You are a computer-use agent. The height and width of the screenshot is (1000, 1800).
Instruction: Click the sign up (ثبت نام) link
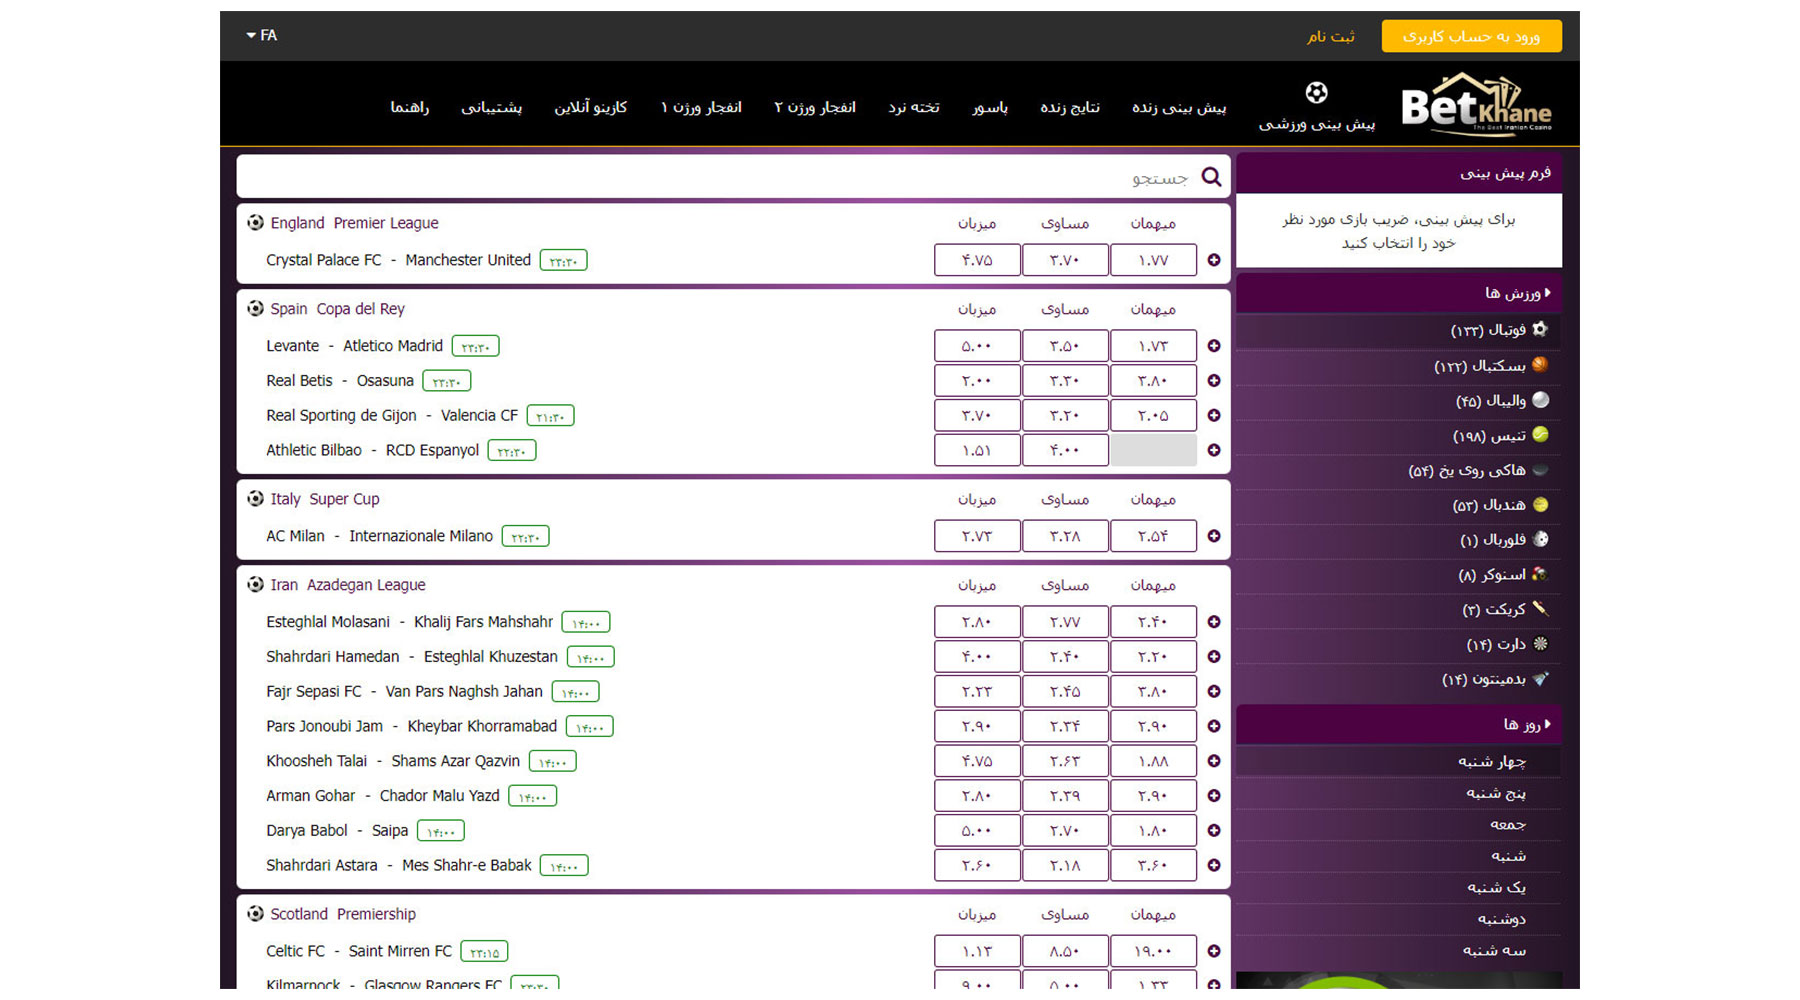click(x=1331, y=36)
